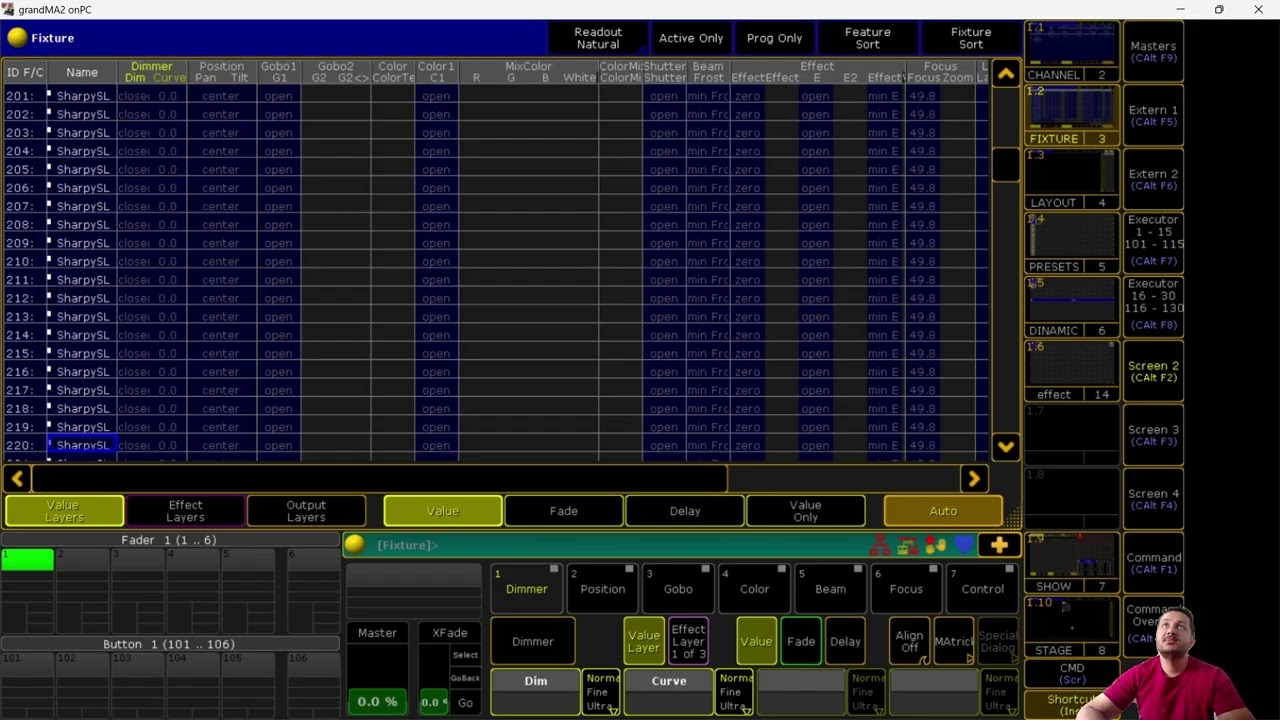Open the SHOW view thumbnail

click(x=1071, y=565)
